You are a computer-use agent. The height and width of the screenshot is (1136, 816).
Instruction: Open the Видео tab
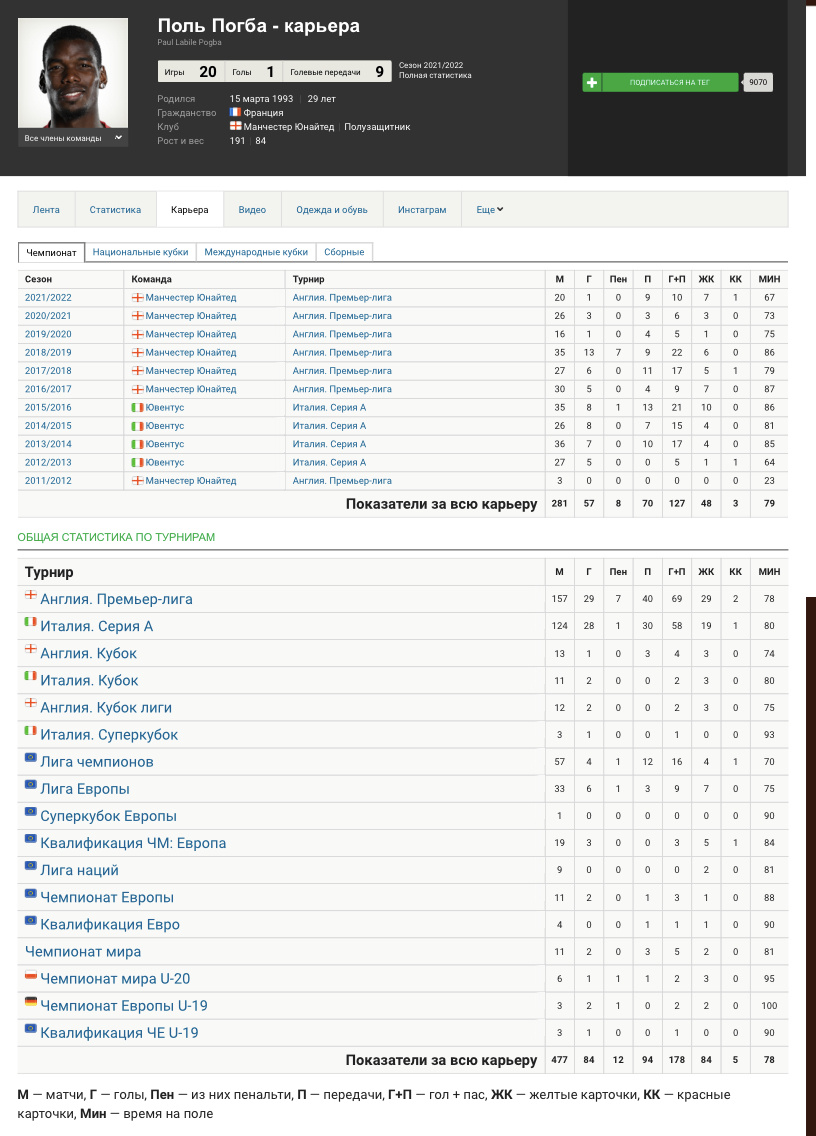coord(252,209)
